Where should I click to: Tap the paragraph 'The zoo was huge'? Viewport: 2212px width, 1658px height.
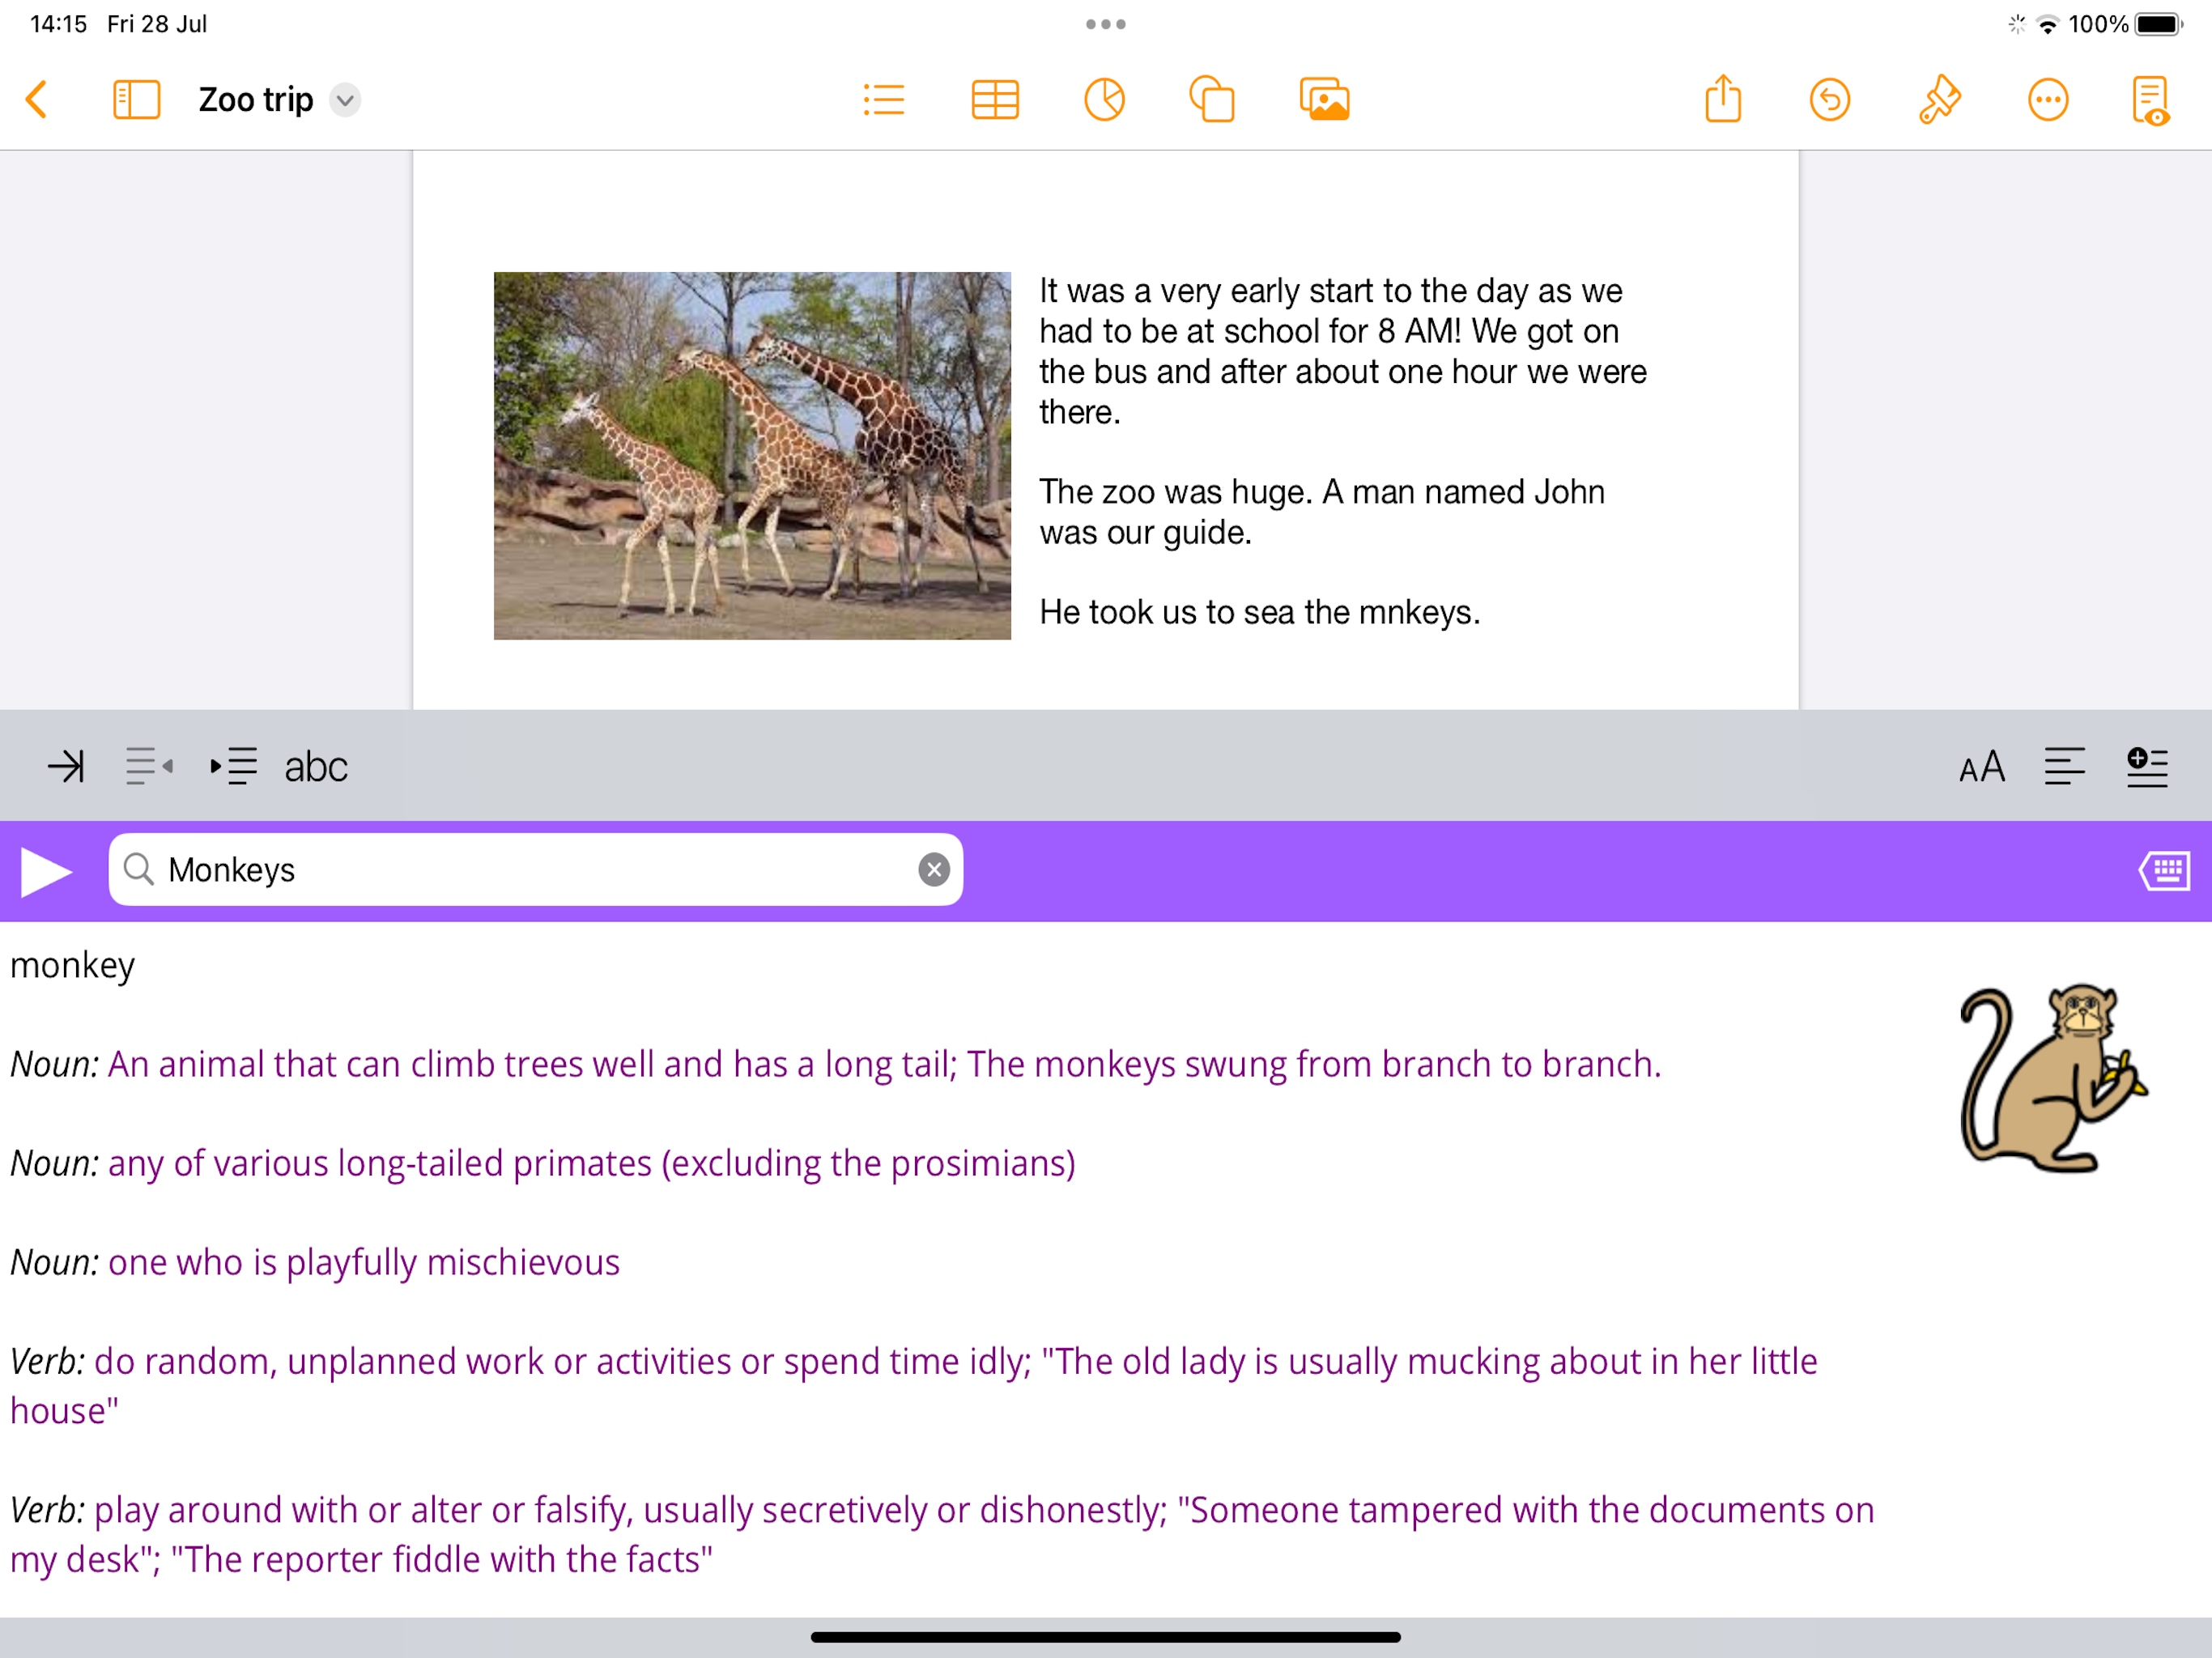pyautogui.click(x=1322, y=512)
